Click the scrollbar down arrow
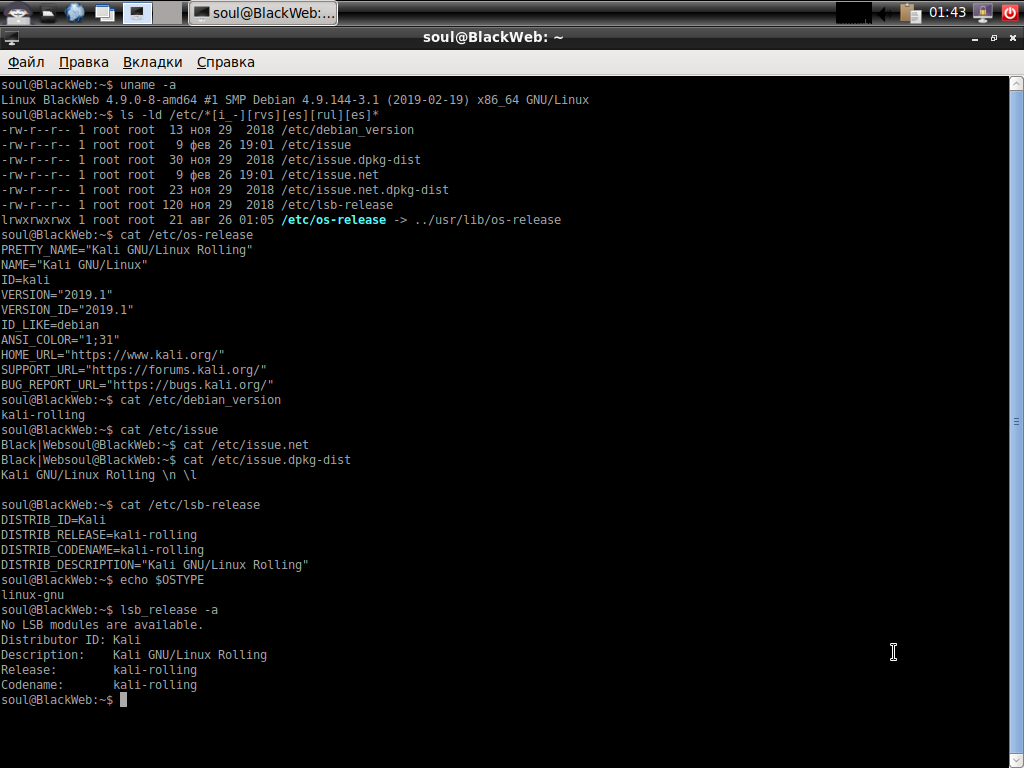 (1016, 761)
